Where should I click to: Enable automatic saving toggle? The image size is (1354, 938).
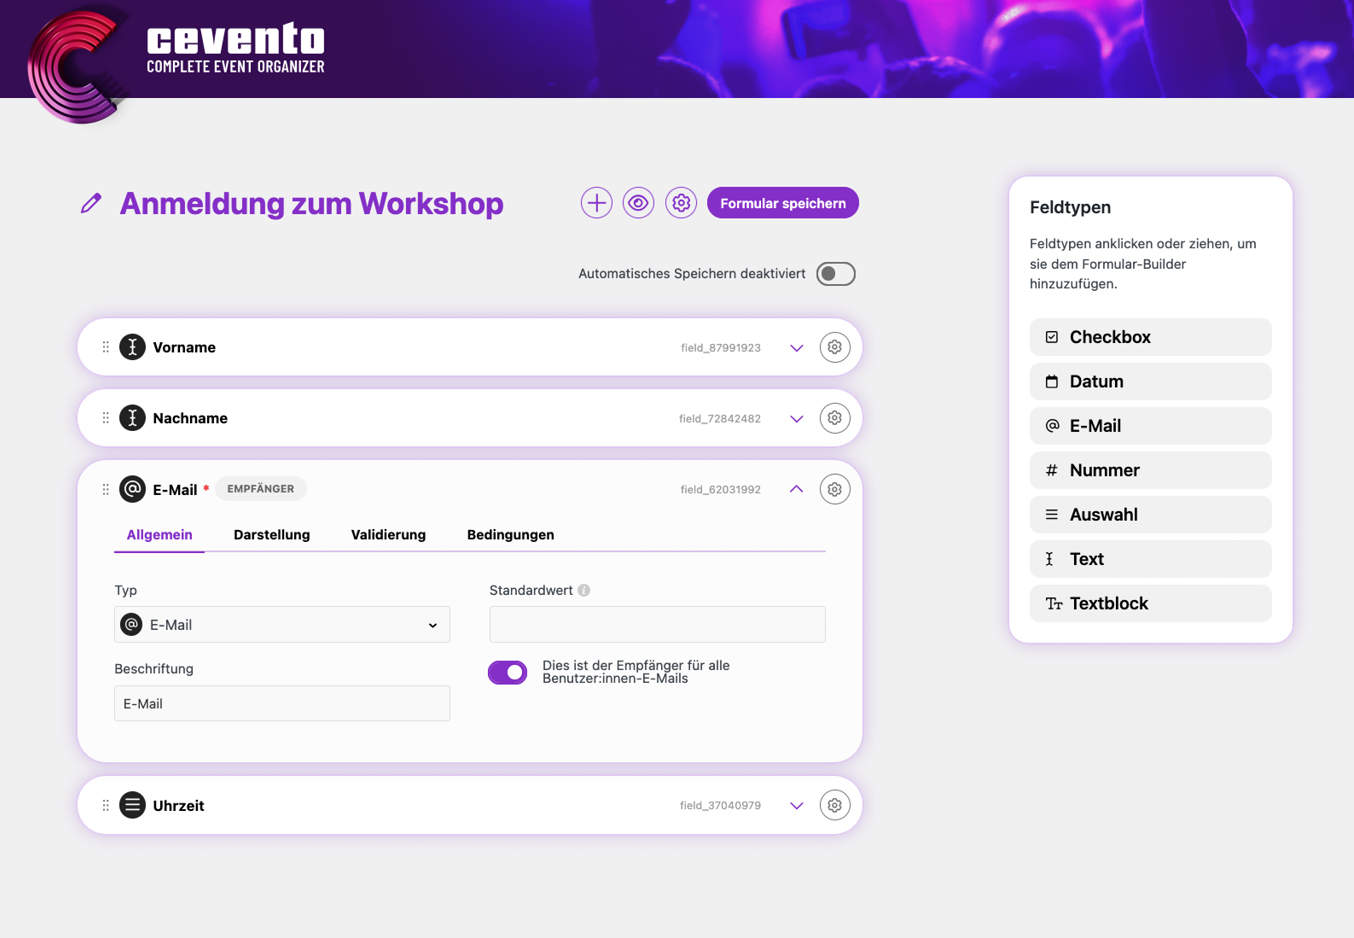tap(835, 274)
